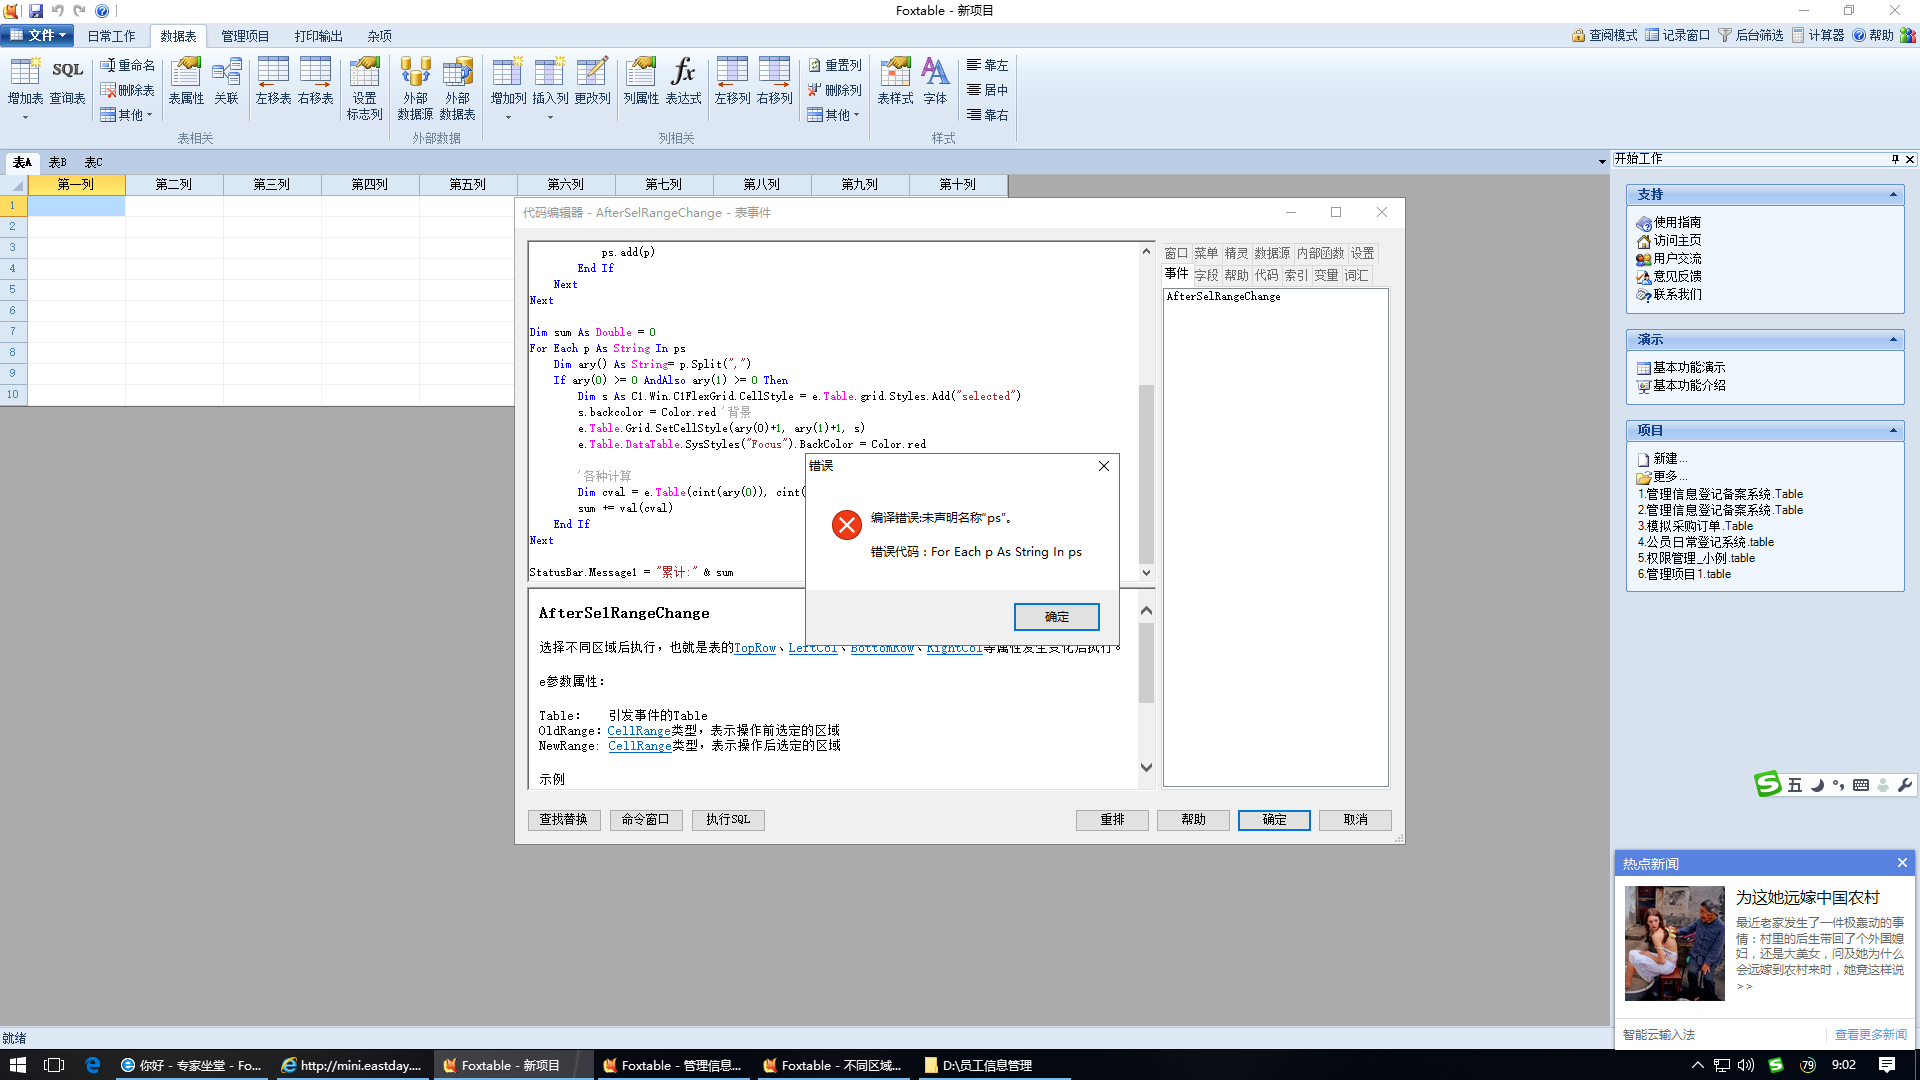This screenshot has height=1080, width=1920.
Task: Click the first 外部数据源 icon
Action: [x=415, y=88]
